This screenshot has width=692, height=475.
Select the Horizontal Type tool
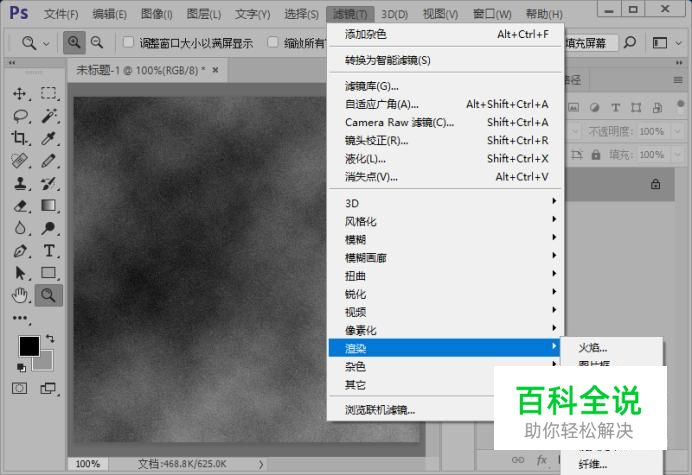(x=49, y=251)
